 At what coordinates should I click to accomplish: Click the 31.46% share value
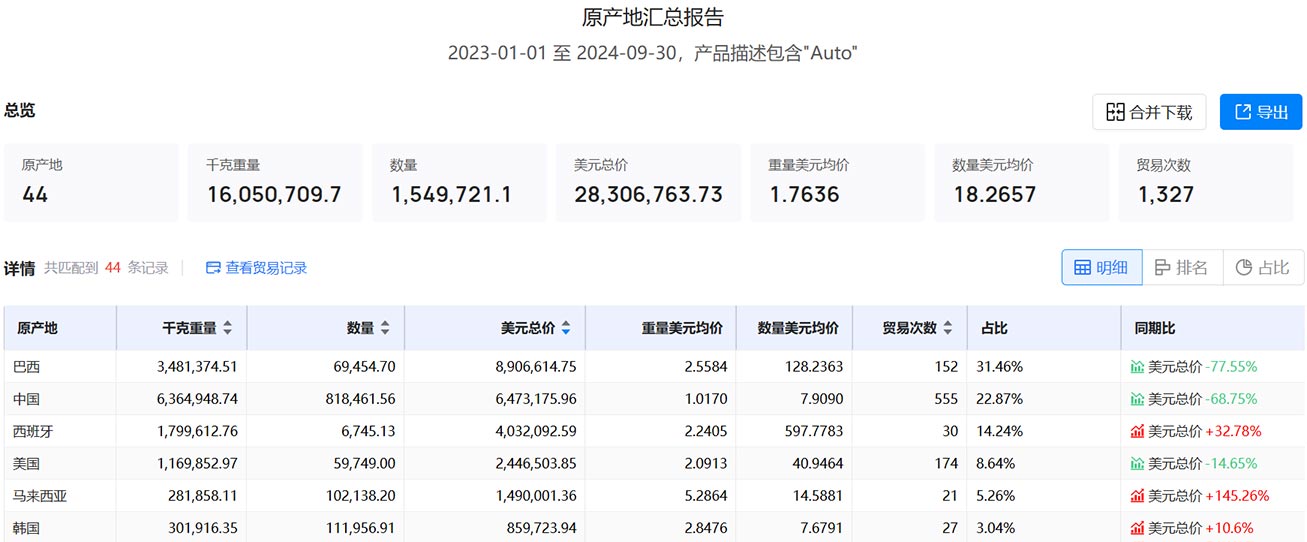[x=1002, y=367]
